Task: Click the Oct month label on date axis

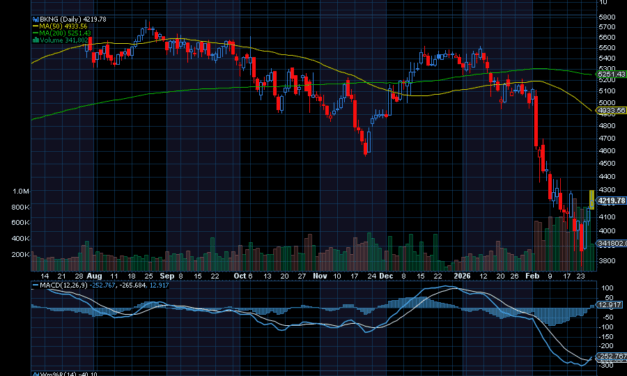Action: click(x=239, y=276)
